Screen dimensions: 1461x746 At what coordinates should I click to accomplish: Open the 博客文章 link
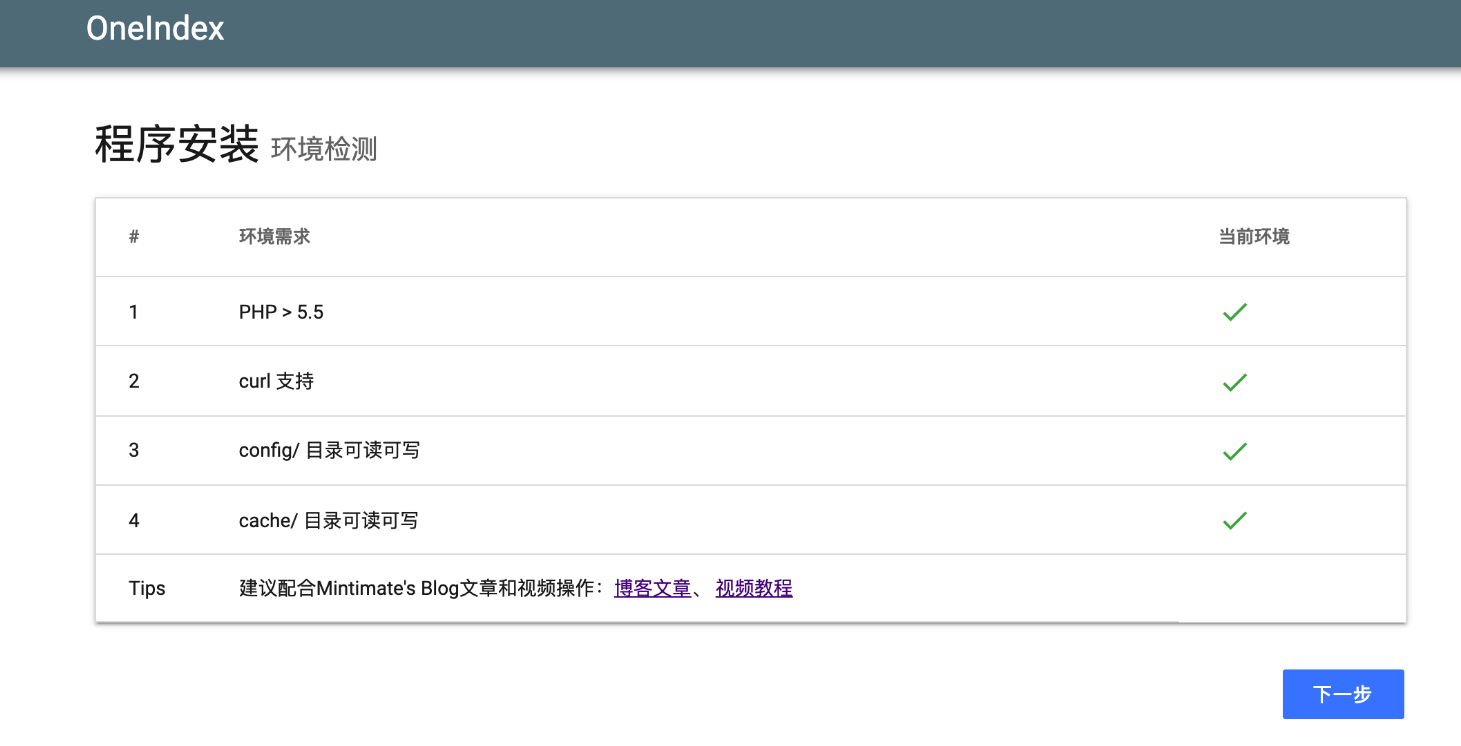click(652, 588)
